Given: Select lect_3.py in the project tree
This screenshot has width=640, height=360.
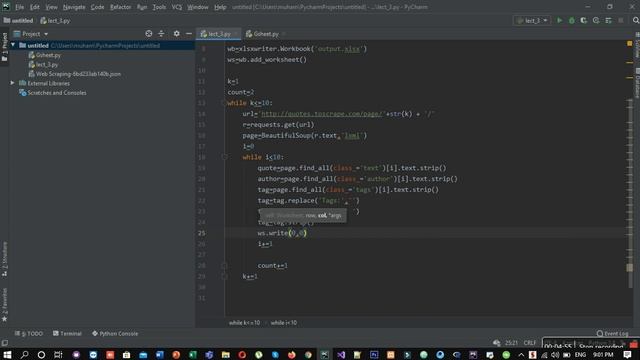Looking at the screenshot, I should pos(43,64).
